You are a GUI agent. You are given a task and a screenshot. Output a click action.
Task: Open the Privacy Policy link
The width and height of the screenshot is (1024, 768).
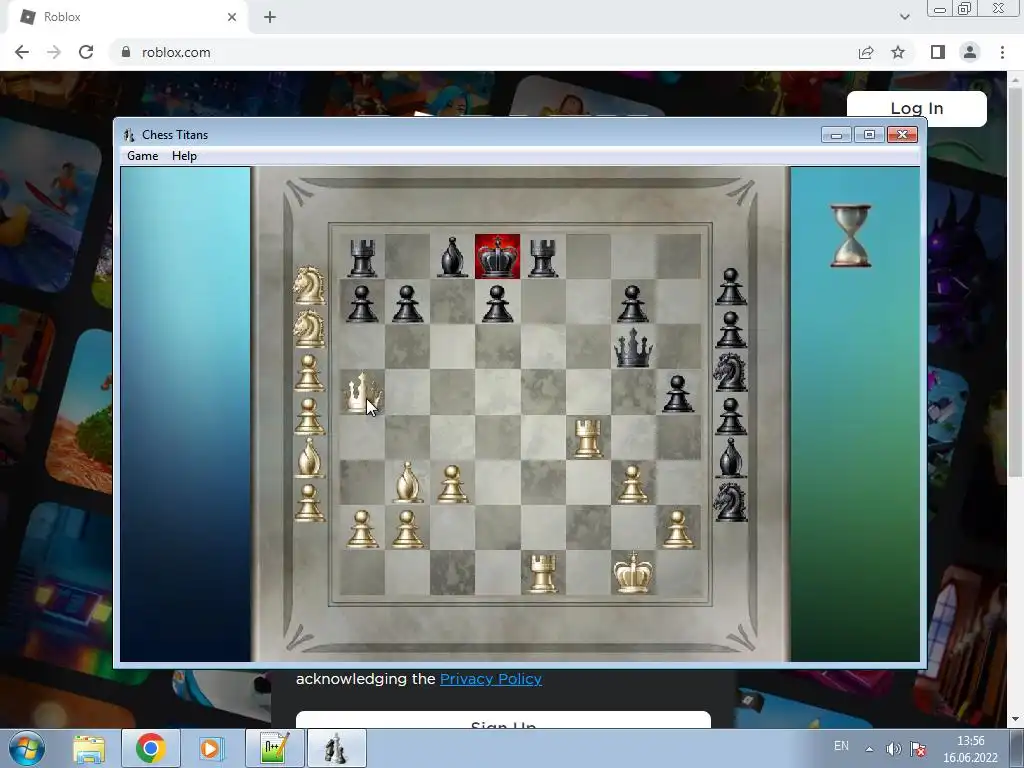tap(490, 679)
